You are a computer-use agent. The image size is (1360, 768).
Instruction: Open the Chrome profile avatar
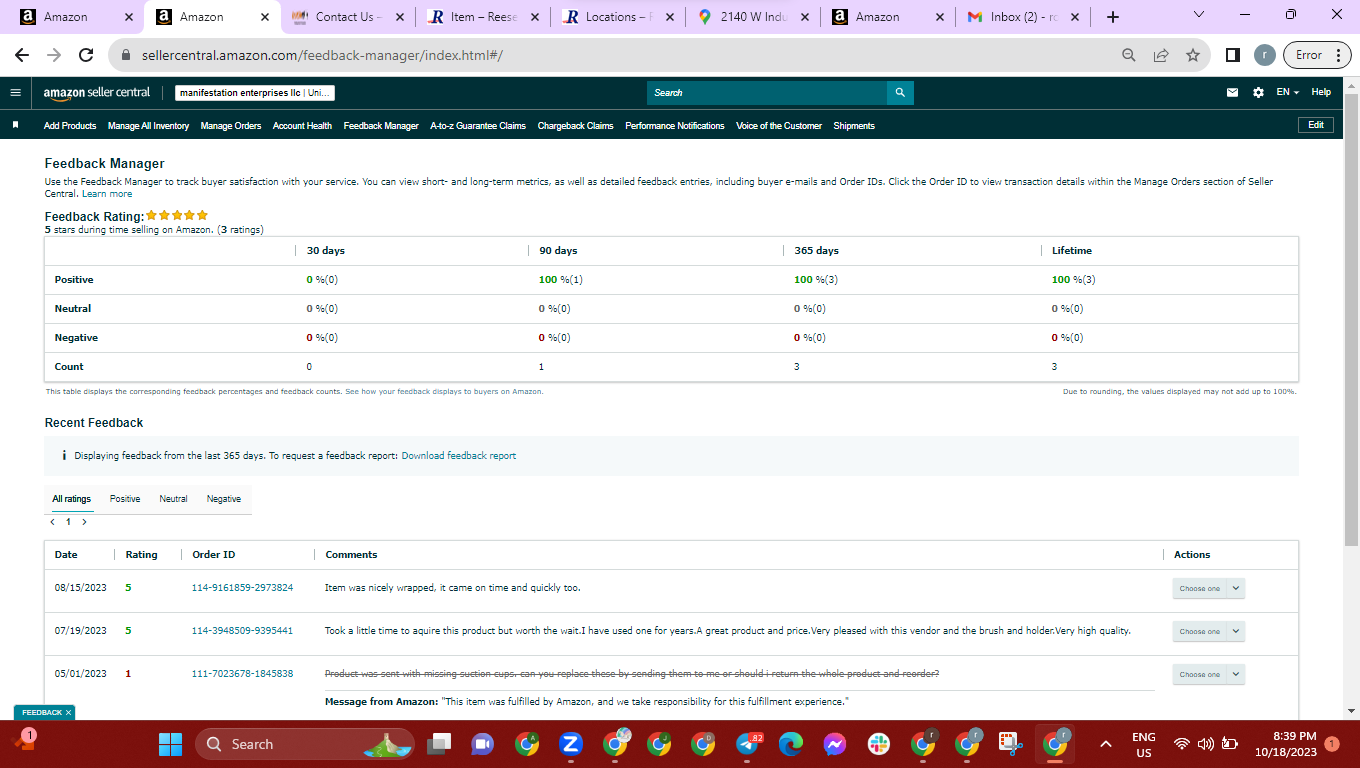[1265, 55]
